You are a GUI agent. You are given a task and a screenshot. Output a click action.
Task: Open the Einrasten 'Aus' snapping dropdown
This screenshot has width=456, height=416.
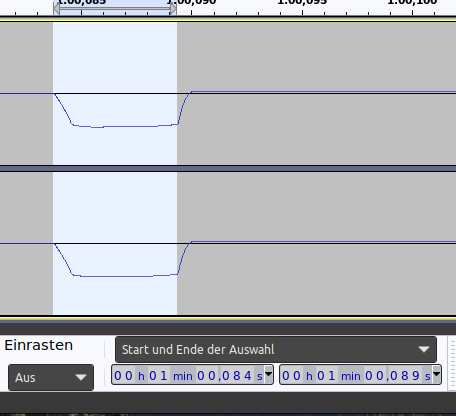tap(51, 377)
